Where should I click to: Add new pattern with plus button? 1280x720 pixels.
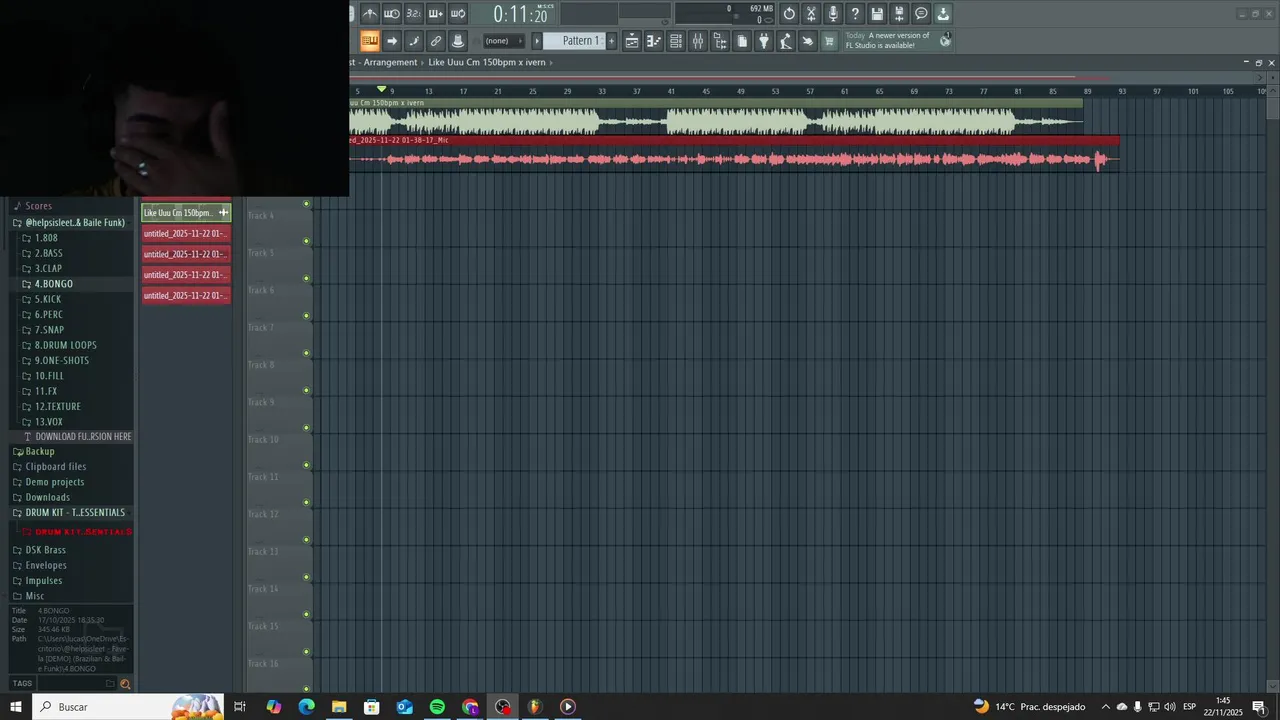pyautogui.click(x=612, y=41)
